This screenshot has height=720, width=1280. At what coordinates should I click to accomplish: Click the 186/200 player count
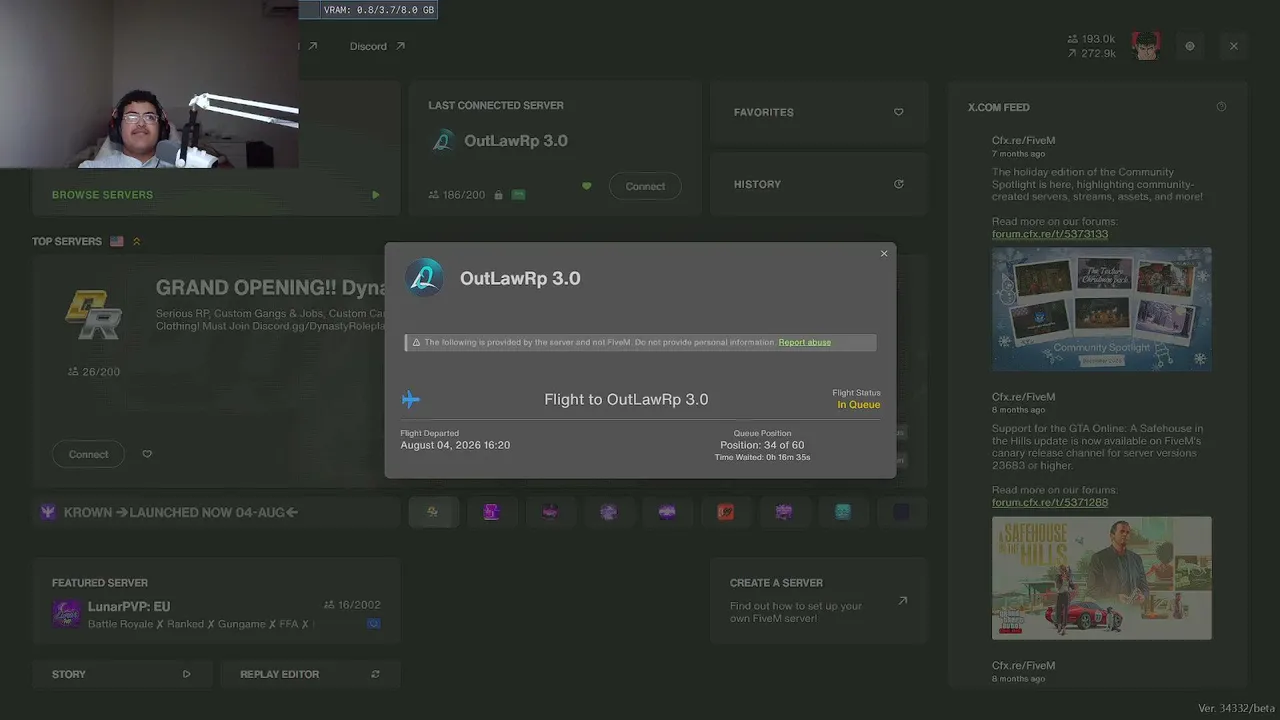point(457,195)
